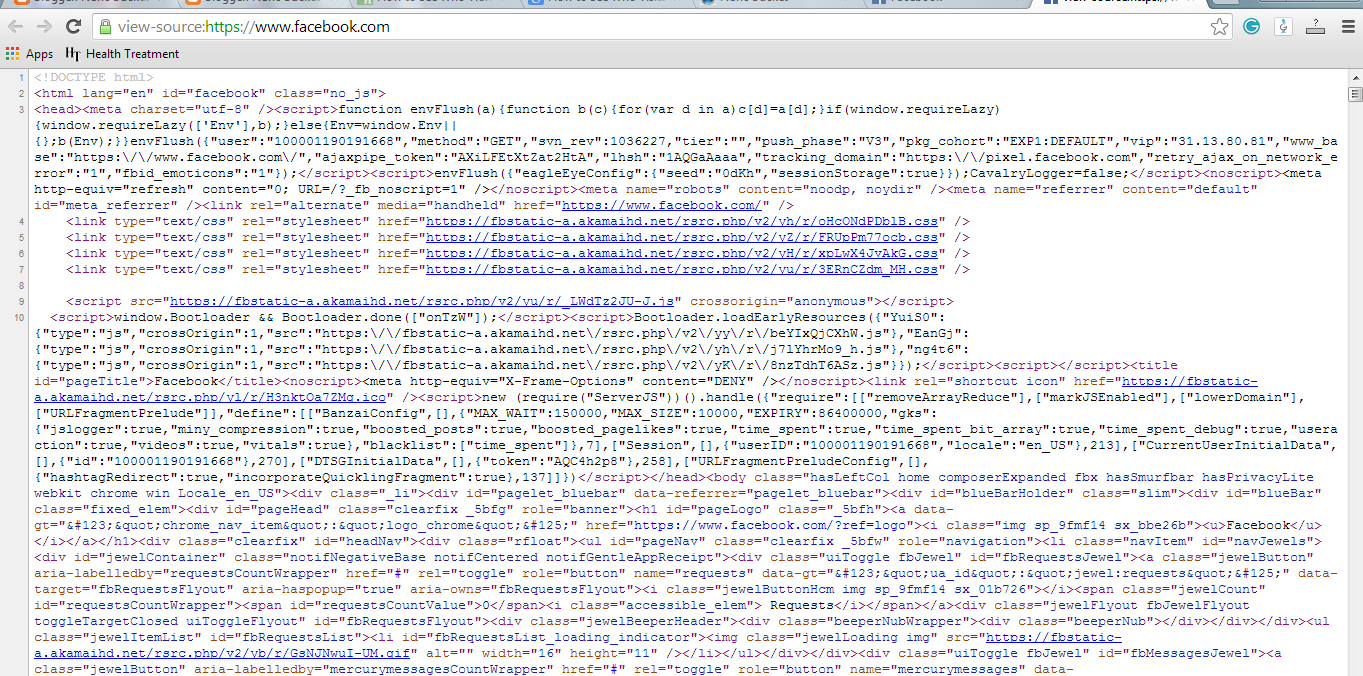Click line number 2 in the gutter
1363x676 pixels.
[22, 93]
